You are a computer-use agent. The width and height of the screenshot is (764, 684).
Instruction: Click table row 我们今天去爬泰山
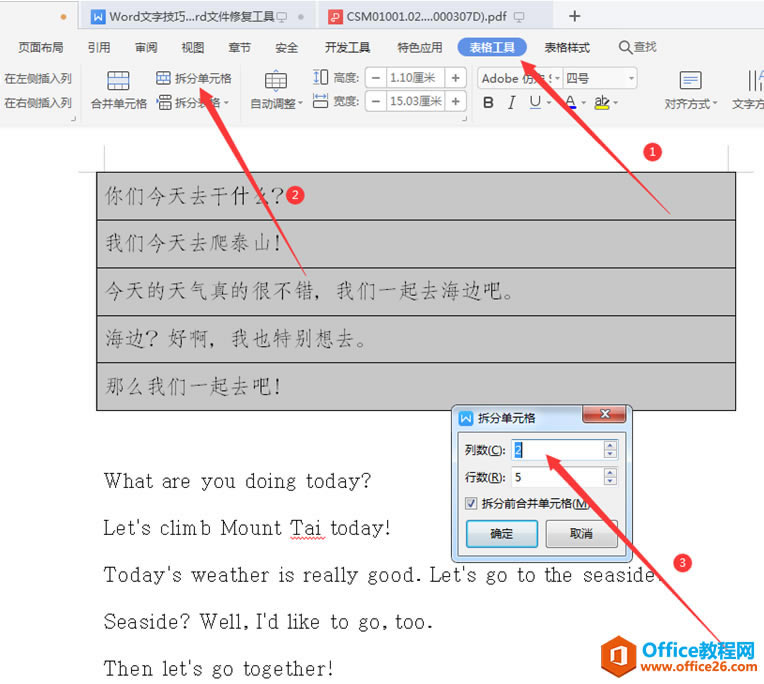(416, 244)
